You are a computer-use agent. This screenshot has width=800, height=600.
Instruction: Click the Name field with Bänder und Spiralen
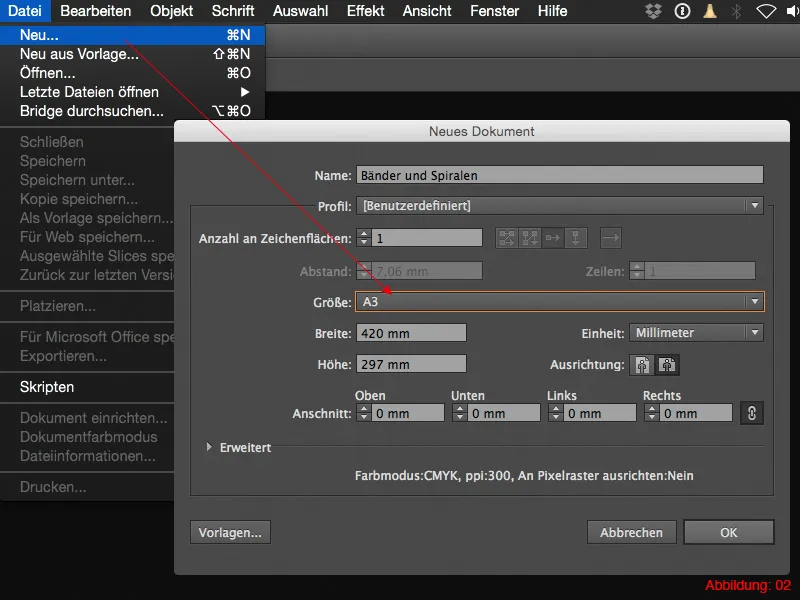[560, 175]
